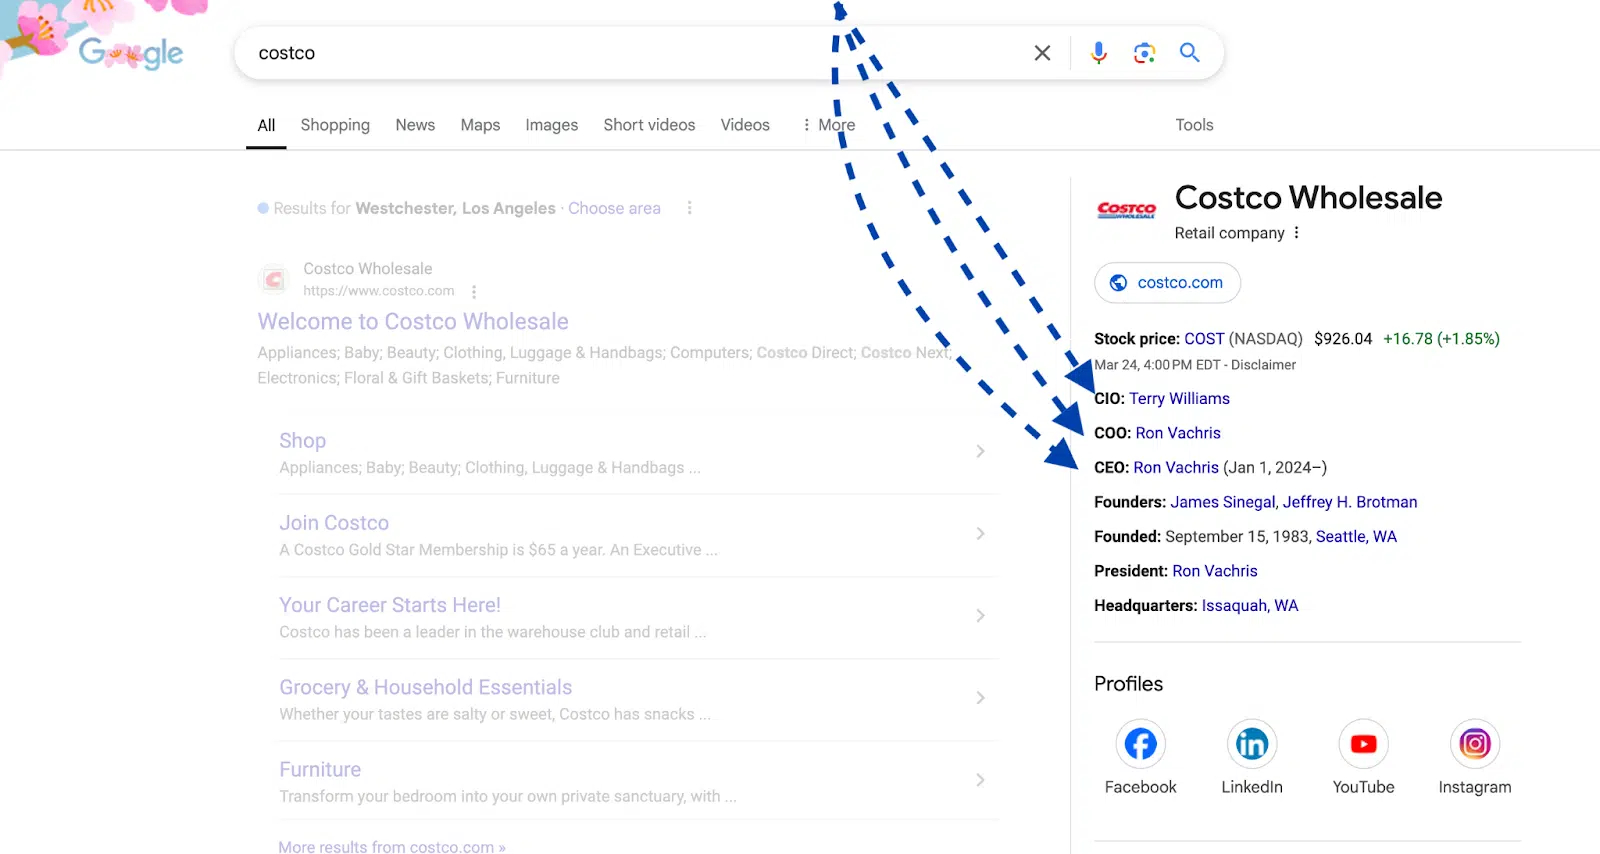Open the stock price Disclaimer link
The height and width of the screenshot is (854, 1600).
tap(1263, 365)
